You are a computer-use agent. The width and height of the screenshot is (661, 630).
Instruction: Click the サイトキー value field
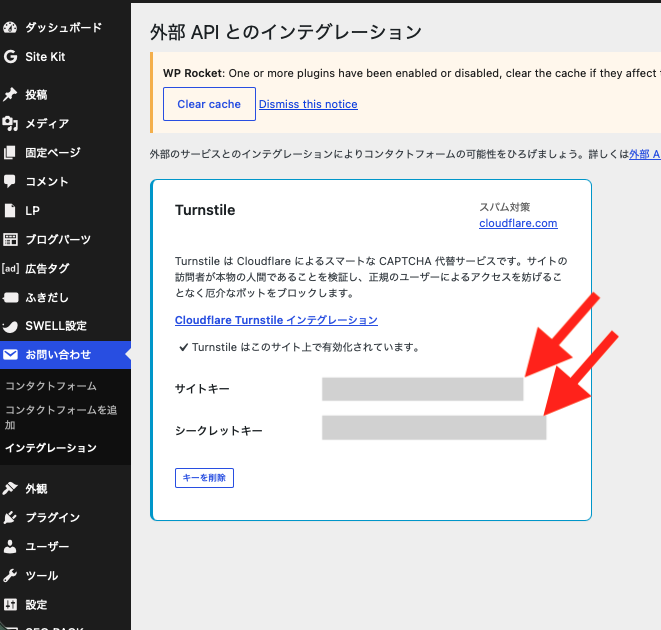click(x=422, y=389)
